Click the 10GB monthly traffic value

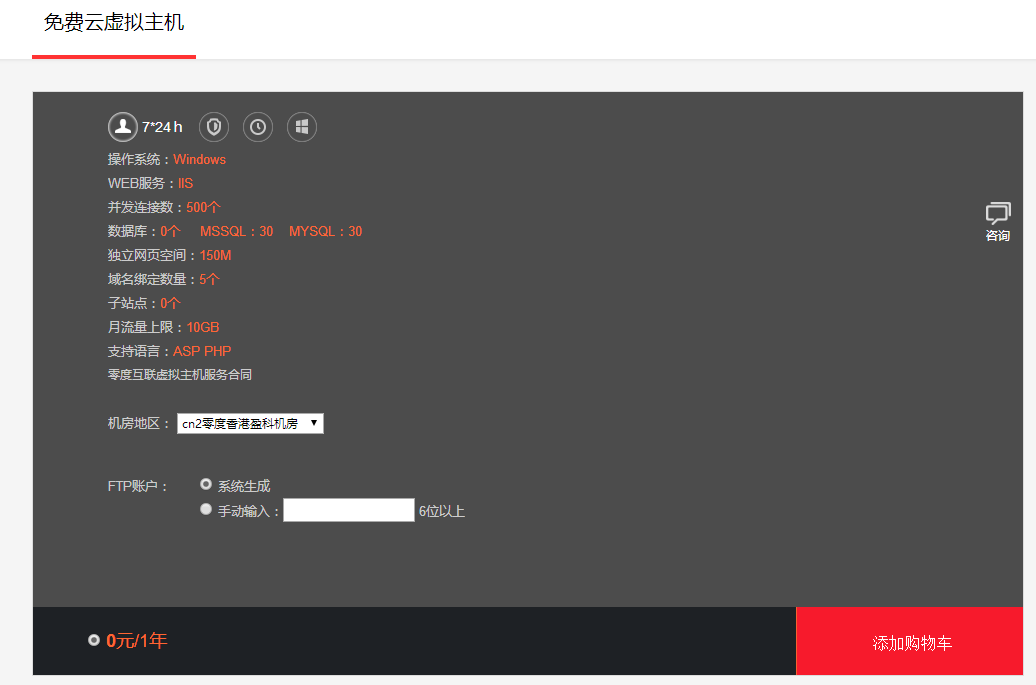tap(203, 327)
